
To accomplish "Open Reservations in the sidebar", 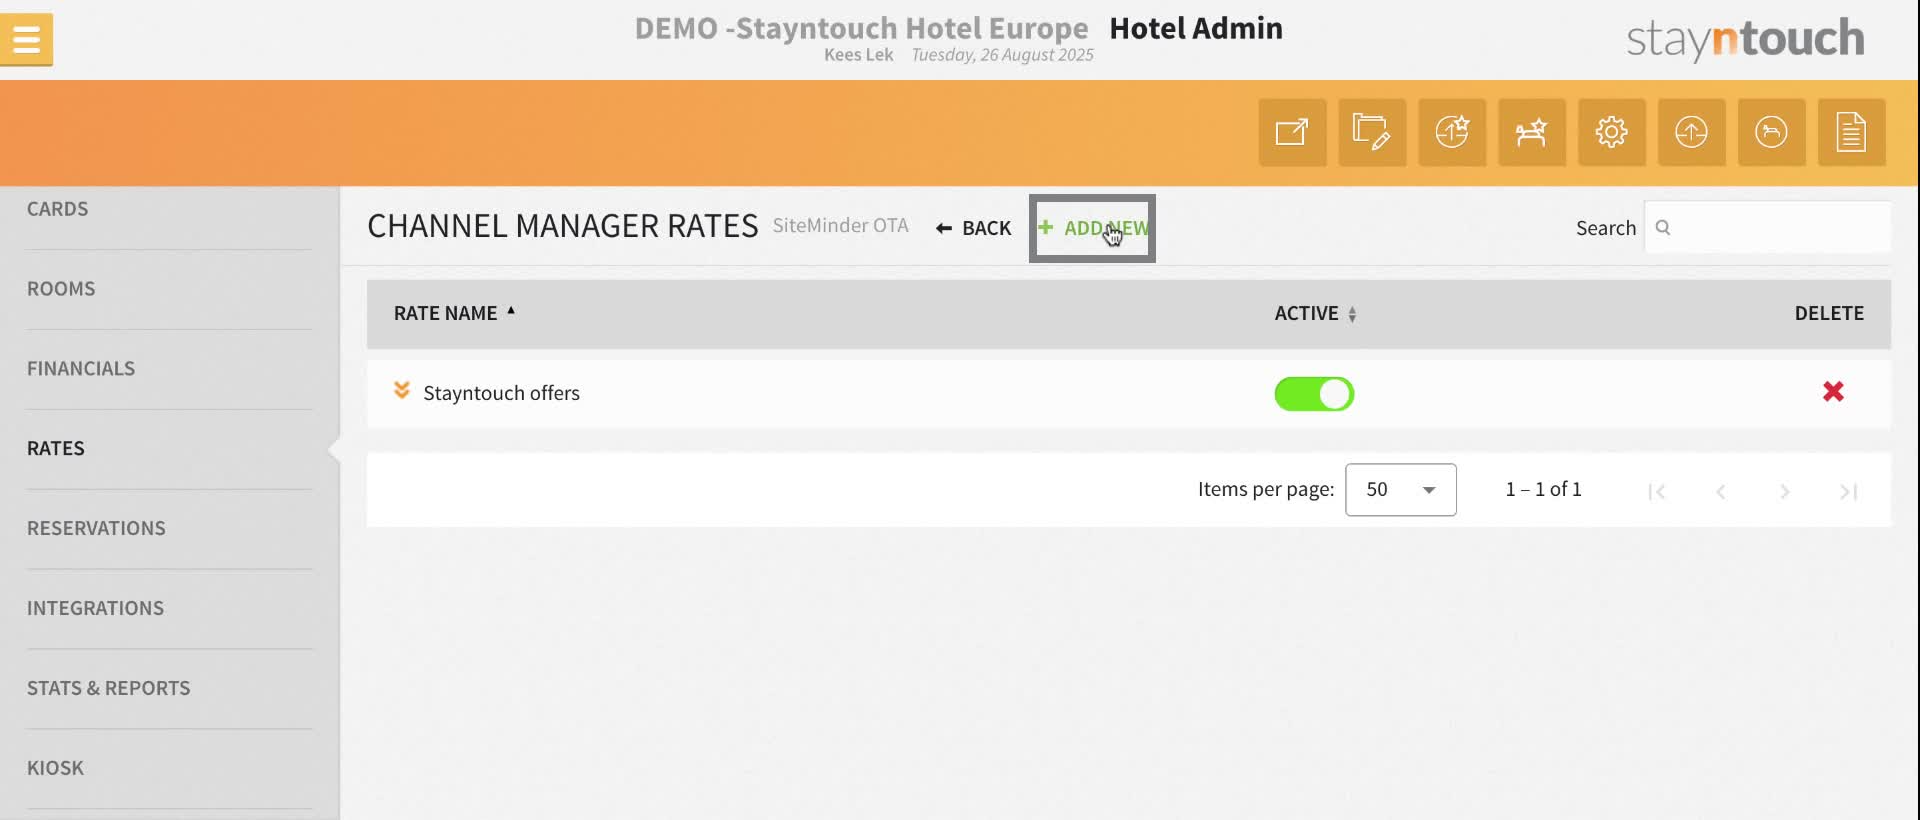I will point(96,529).
